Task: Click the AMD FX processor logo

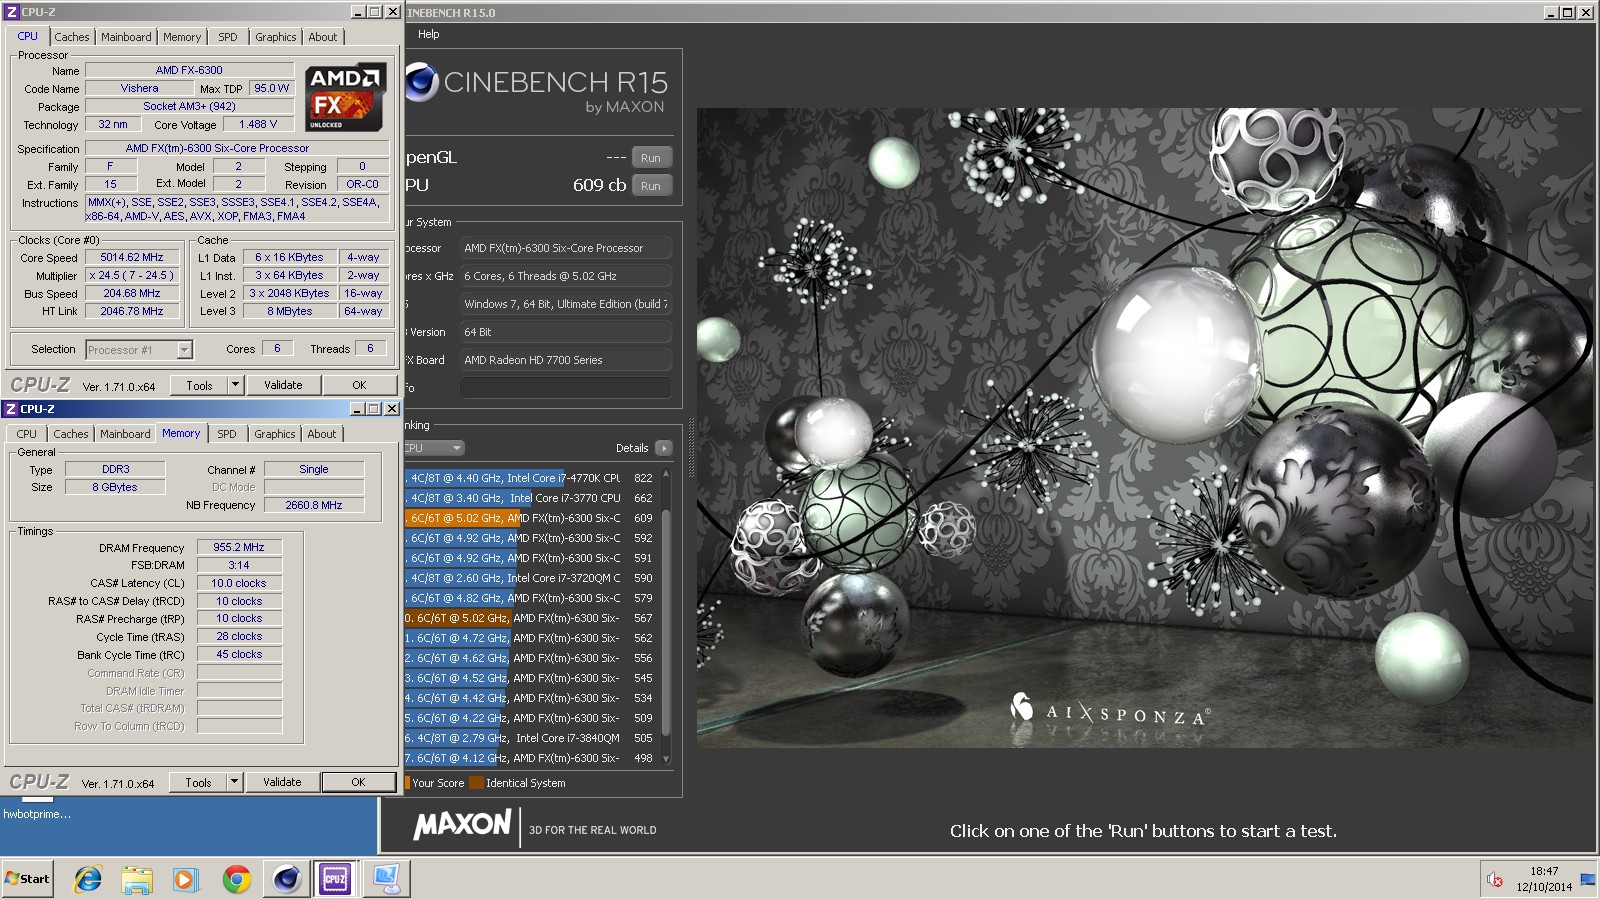Action: pyautogui.click(x=345, y=98)
